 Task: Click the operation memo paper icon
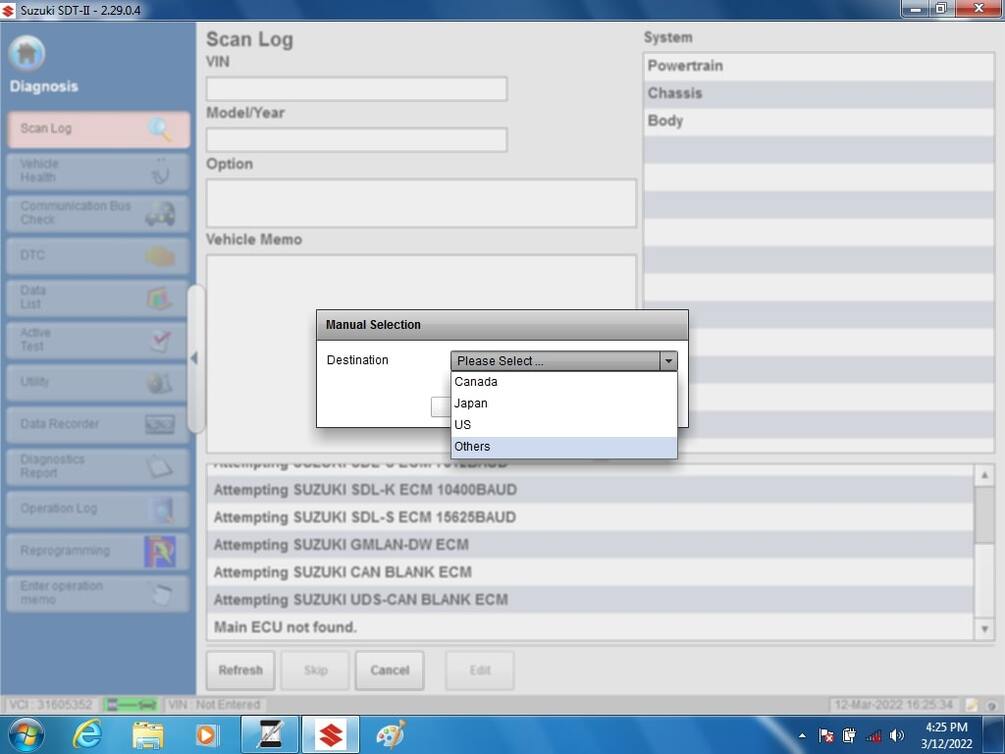click(162, 594)
